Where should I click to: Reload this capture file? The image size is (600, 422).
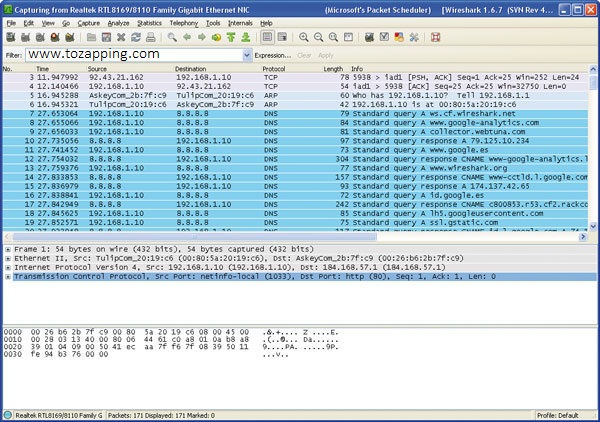click(136, 37)
